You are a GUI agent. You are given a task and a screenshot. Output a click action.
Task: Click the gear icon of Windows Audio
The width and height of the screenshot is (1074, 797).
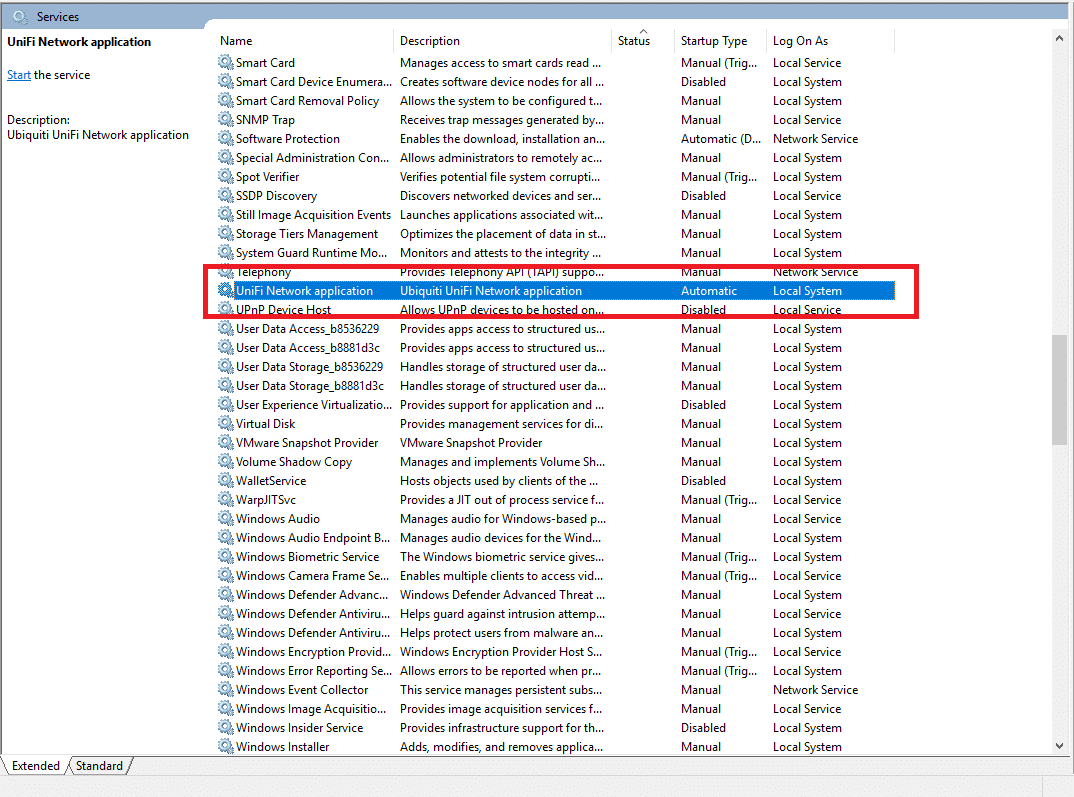coord(225,518)
